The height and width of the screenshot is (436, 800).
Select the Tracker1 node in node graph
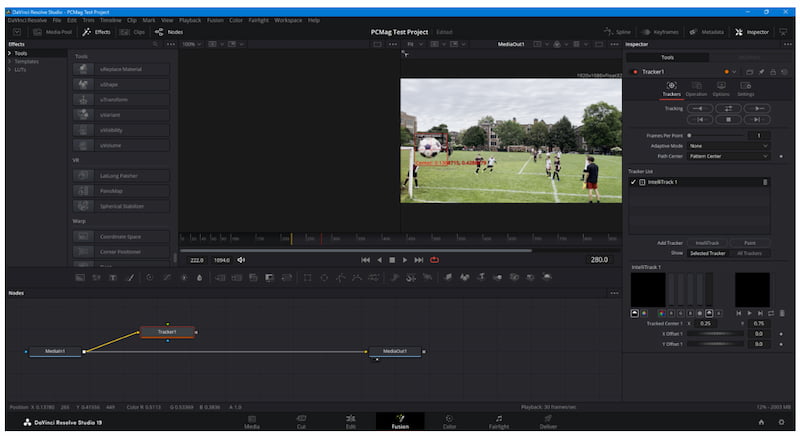167,332
